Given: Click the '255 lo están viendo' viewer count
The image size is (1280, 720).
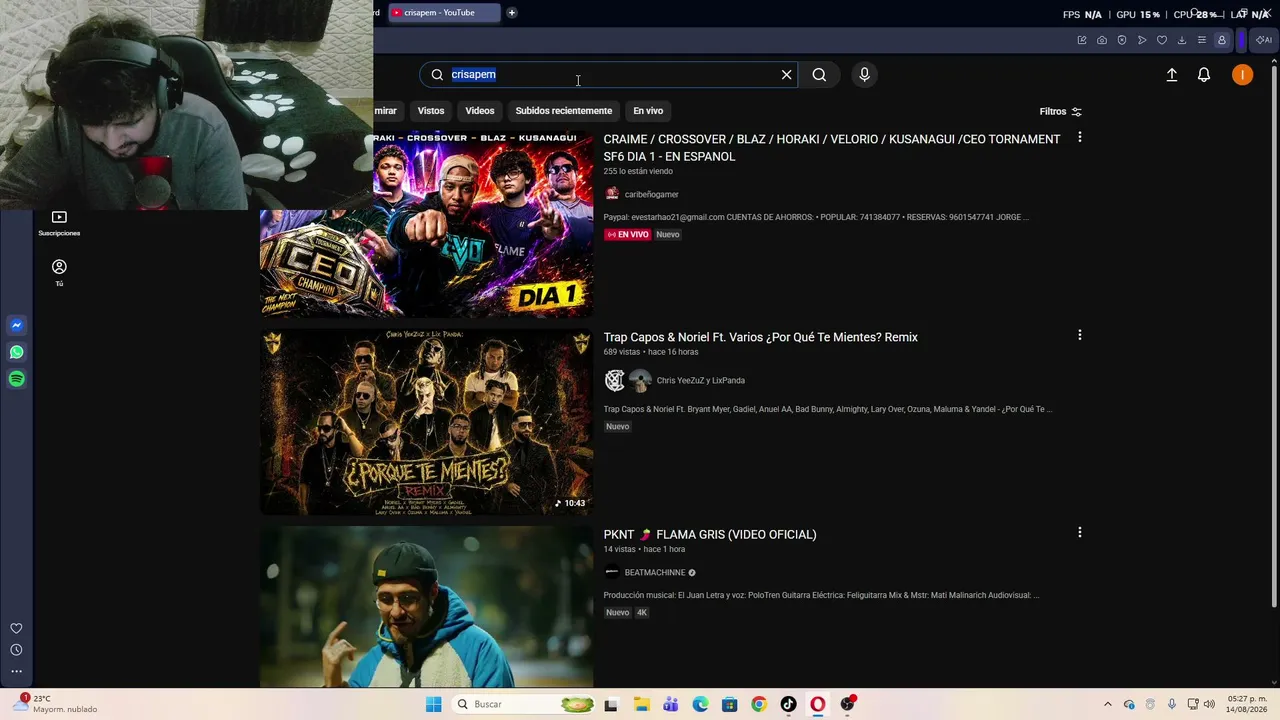Looking at the screenshot, I should pyautogui.click(x=638, y=172).
